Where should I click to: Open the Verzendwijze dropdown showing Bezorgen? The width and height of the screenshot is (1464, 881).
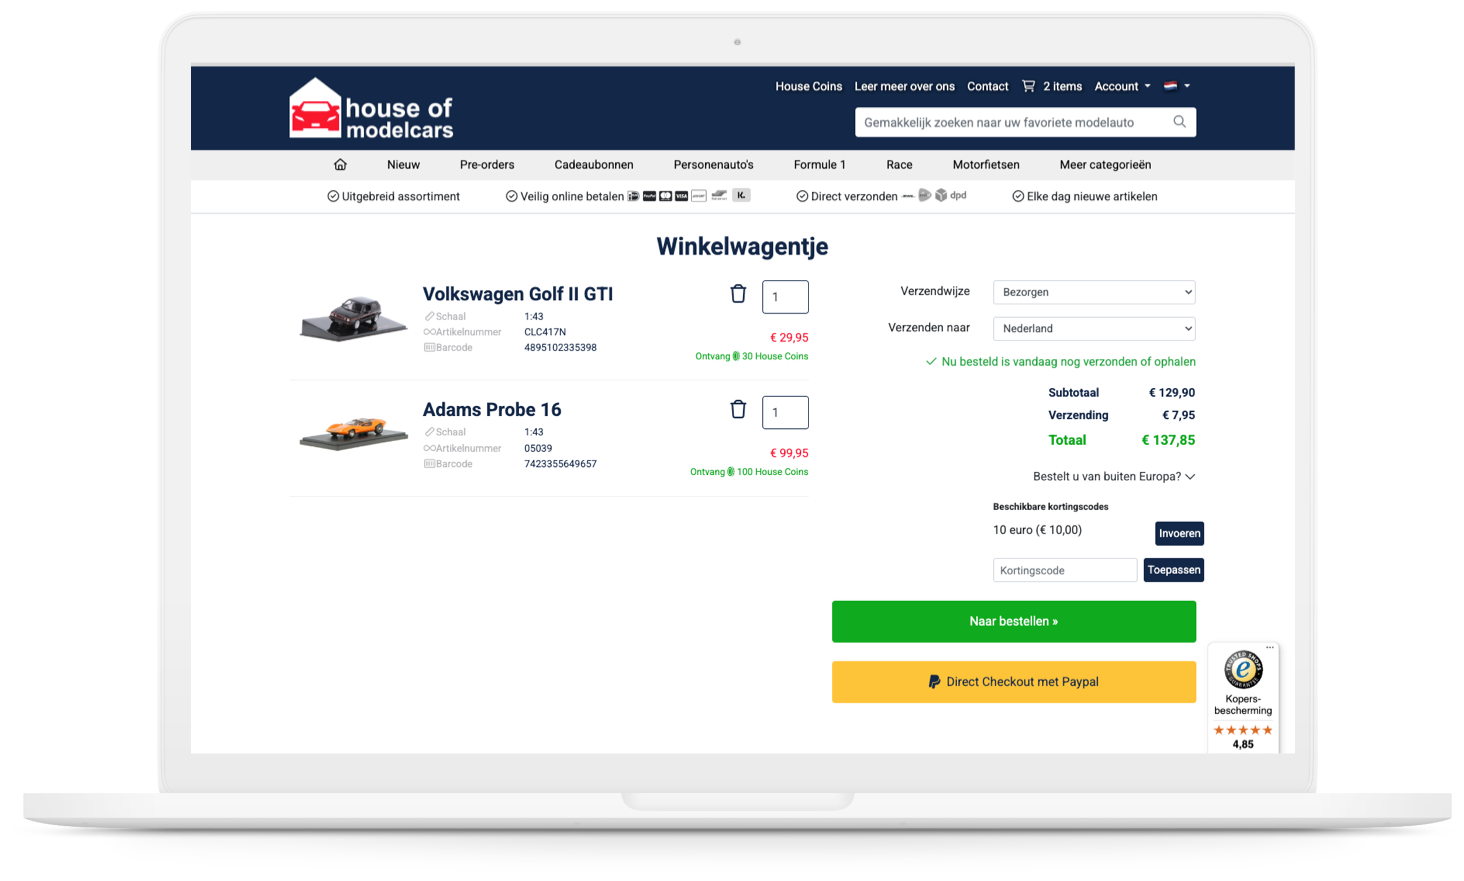pos(1093,292)
